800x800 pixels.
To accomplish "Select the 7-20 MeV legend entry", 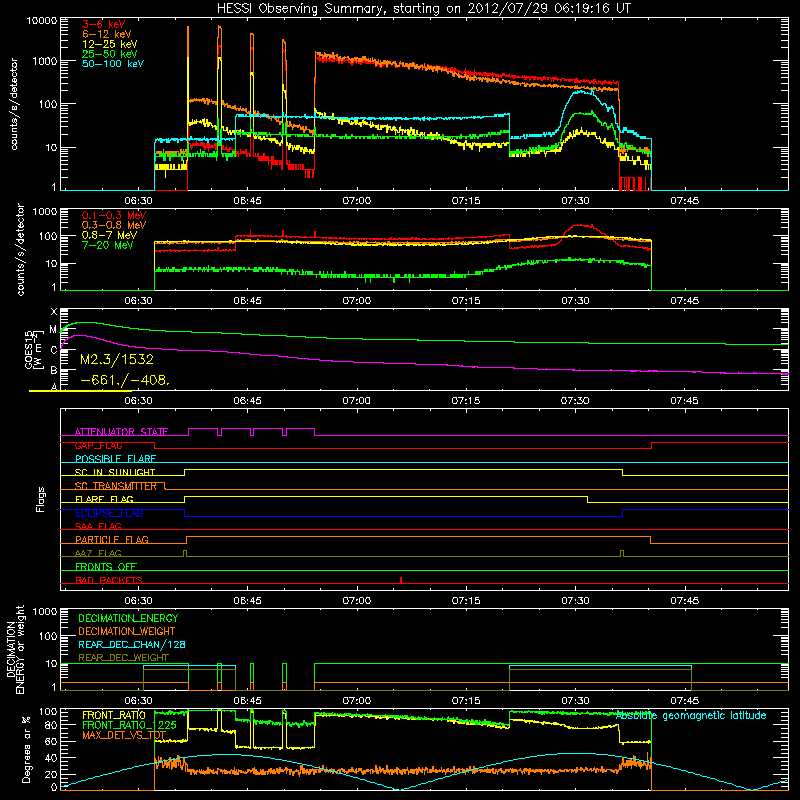I will point(108,245).
